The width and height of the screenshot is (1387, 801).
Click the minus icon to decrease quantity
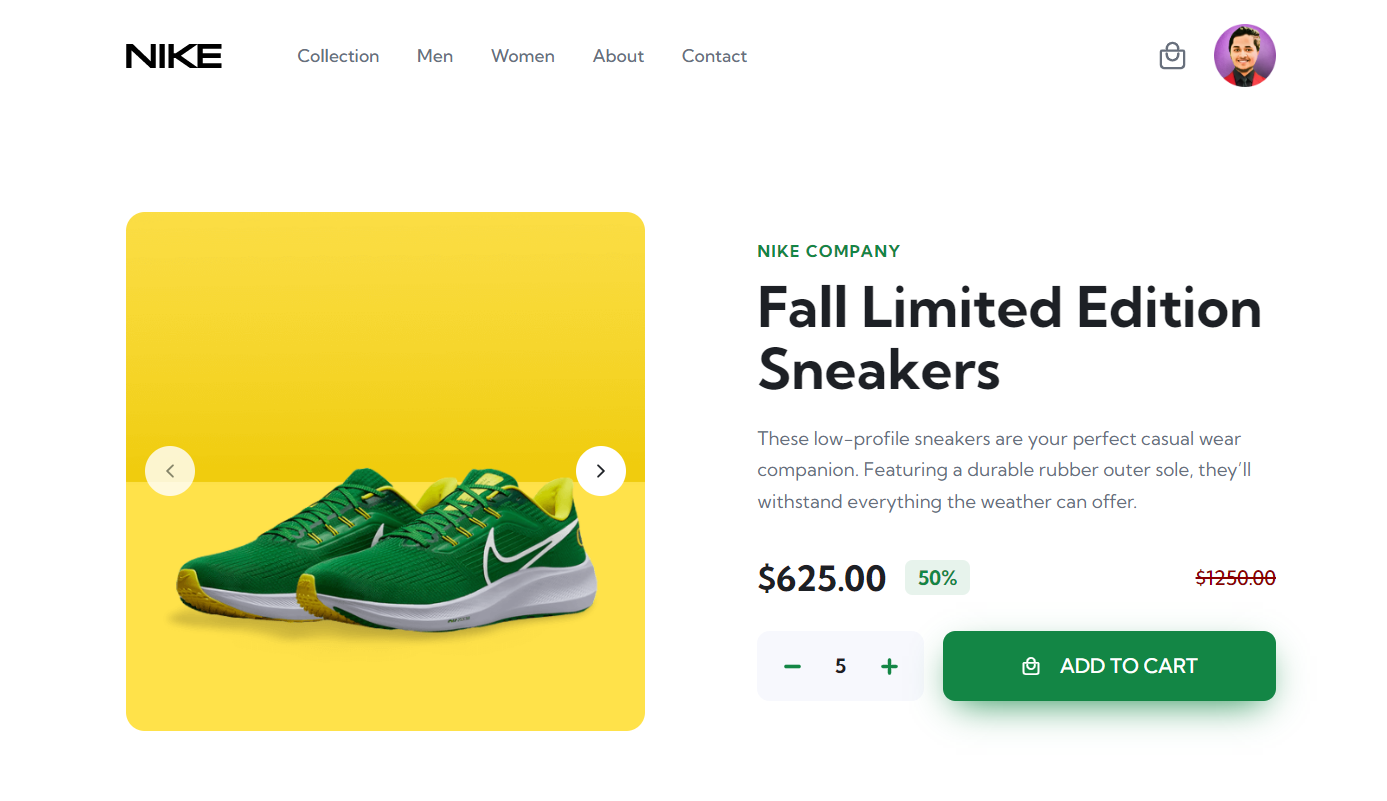[792, 665]
